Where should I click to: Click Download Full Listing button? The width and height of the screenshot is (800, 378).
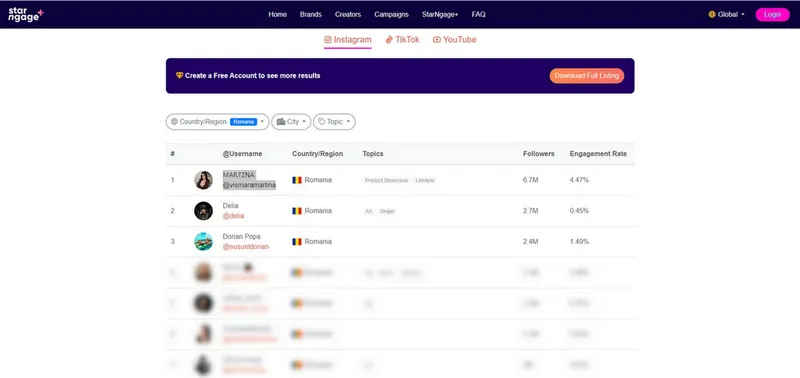click(587, 75)
